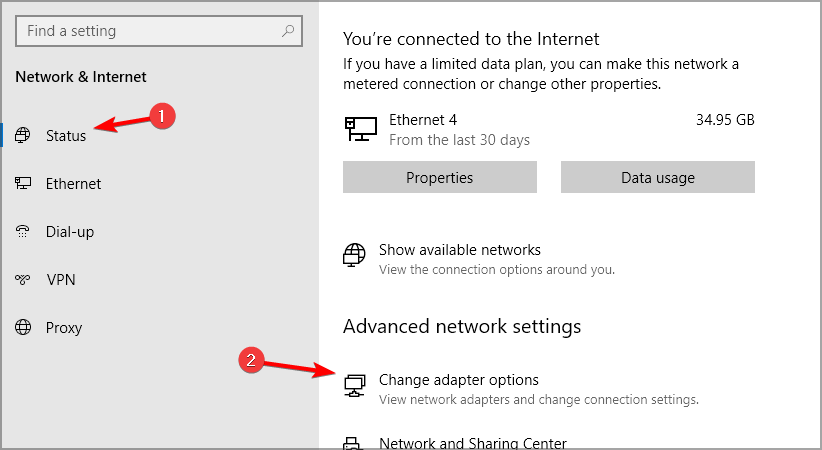Open the Status page
This screenshot has width=822, height=450.
[66, 136]
